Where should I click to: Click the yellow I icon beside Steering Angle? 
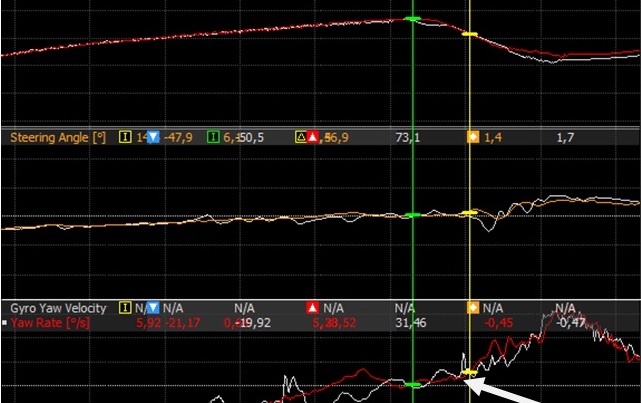[125, 137]
